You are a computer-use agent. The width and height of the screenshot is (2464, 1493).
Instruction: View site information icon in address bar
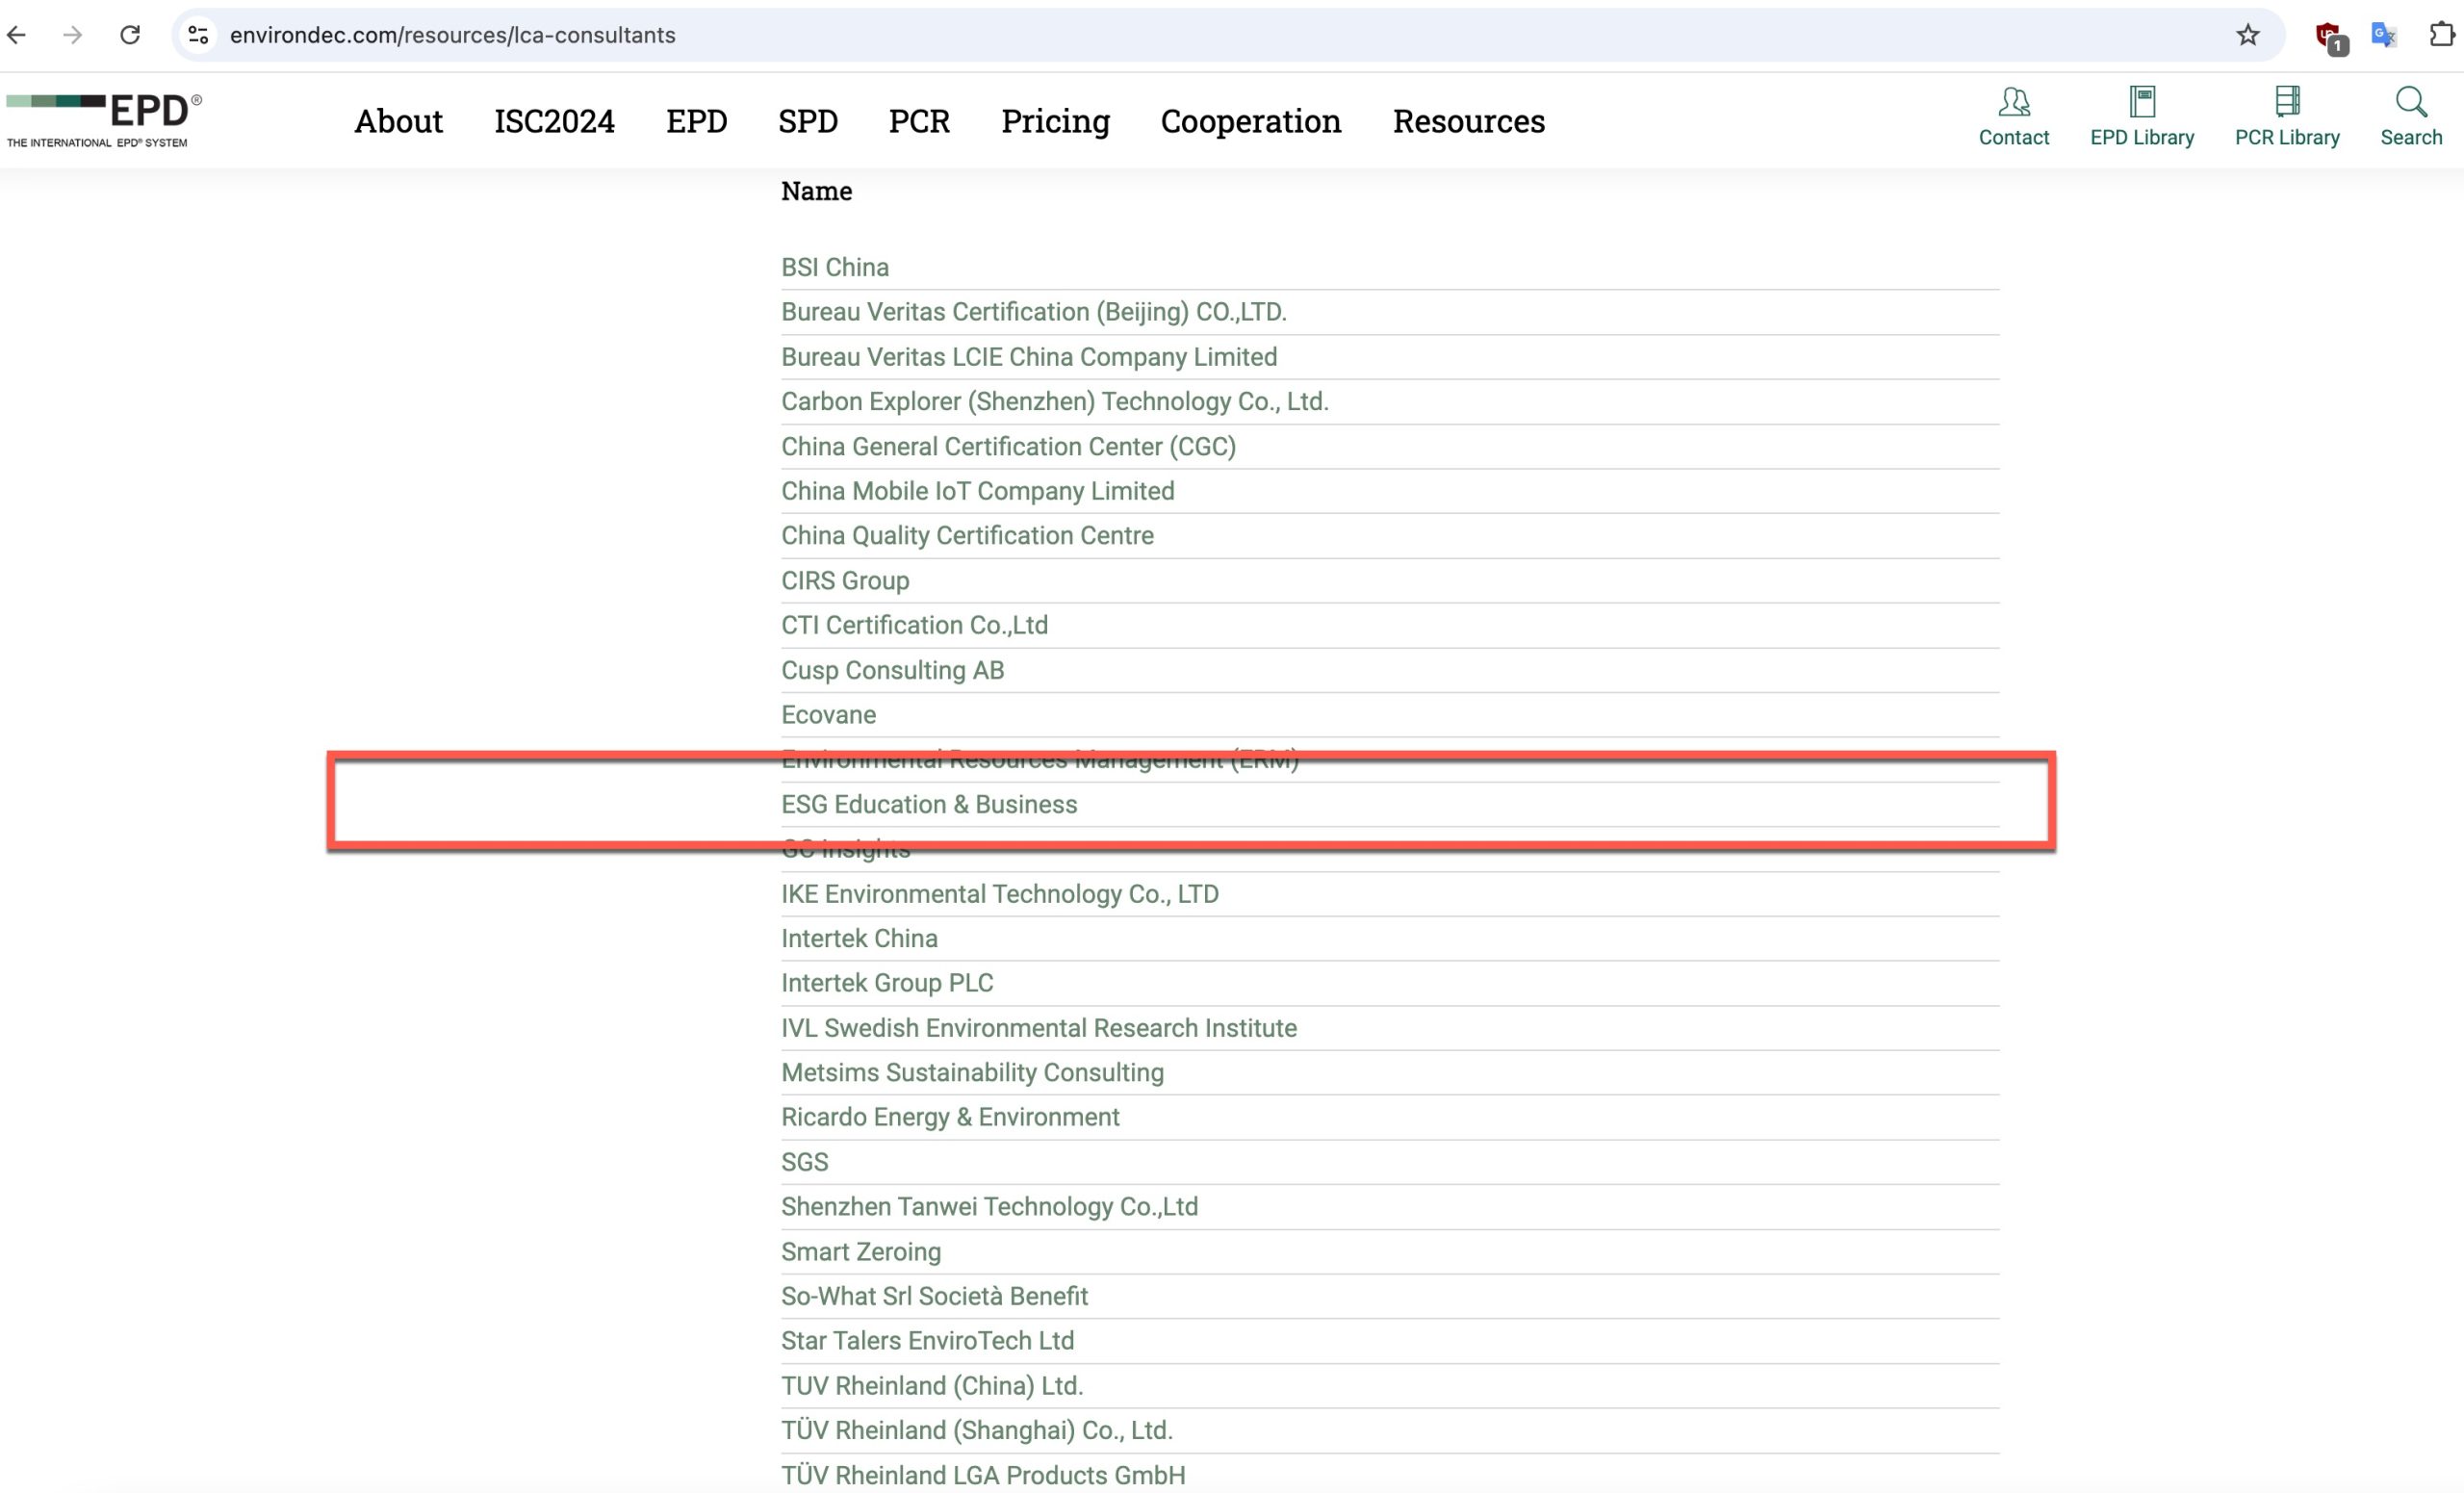[x=198, y=35]
